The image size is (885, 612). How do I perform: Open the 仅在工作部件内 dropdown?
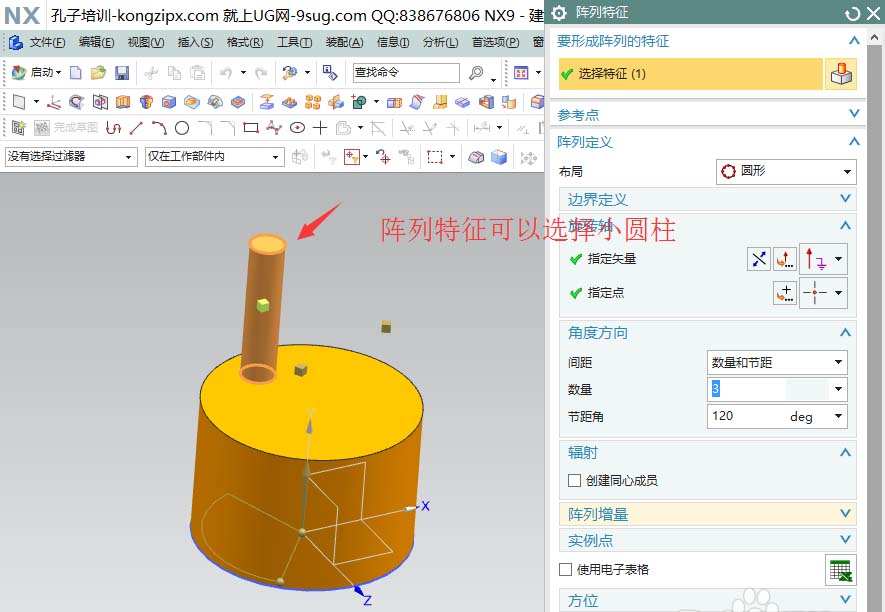(x=214, y=156)
